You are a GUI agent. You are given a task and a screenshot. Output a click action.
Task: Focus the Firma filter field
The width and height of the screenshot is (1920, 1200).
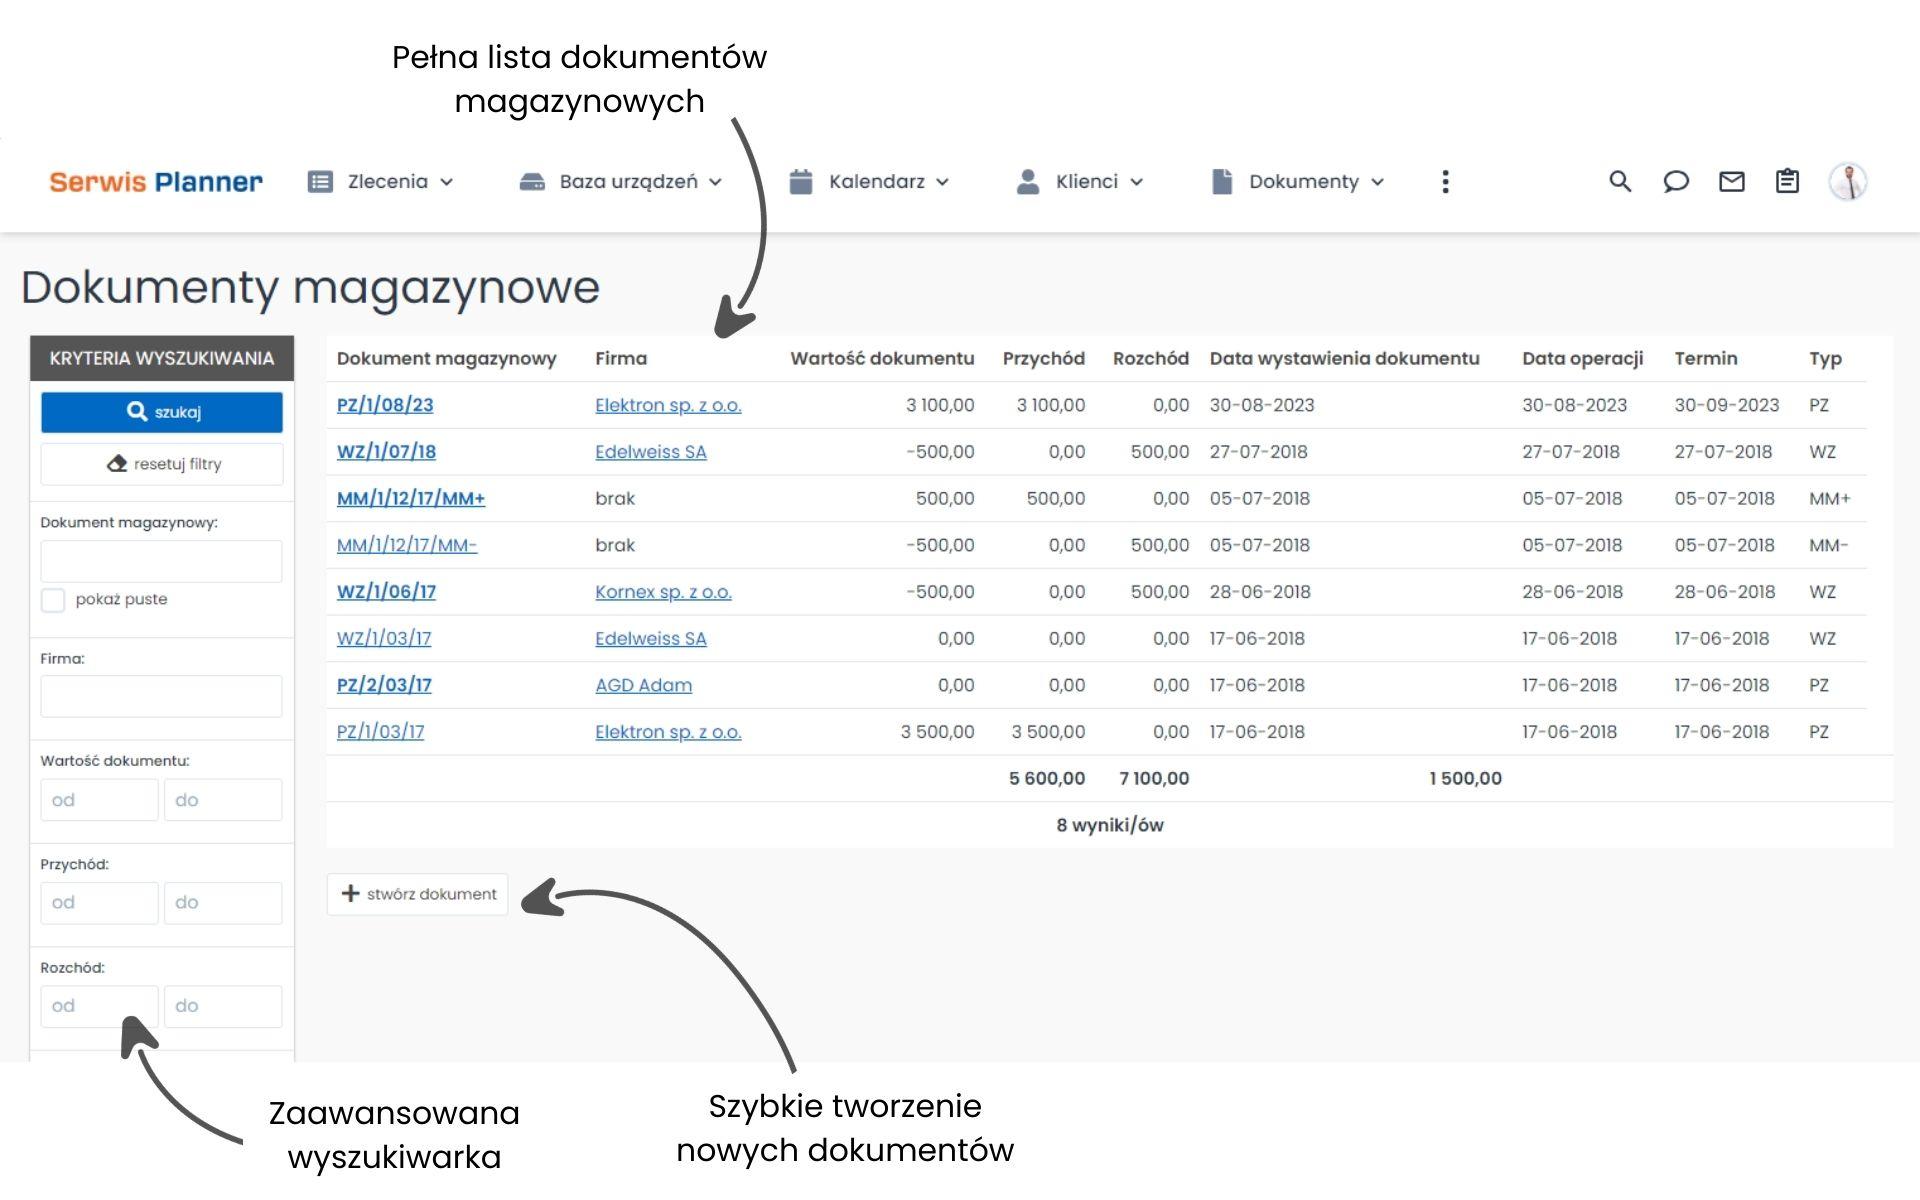click(162, 696)
